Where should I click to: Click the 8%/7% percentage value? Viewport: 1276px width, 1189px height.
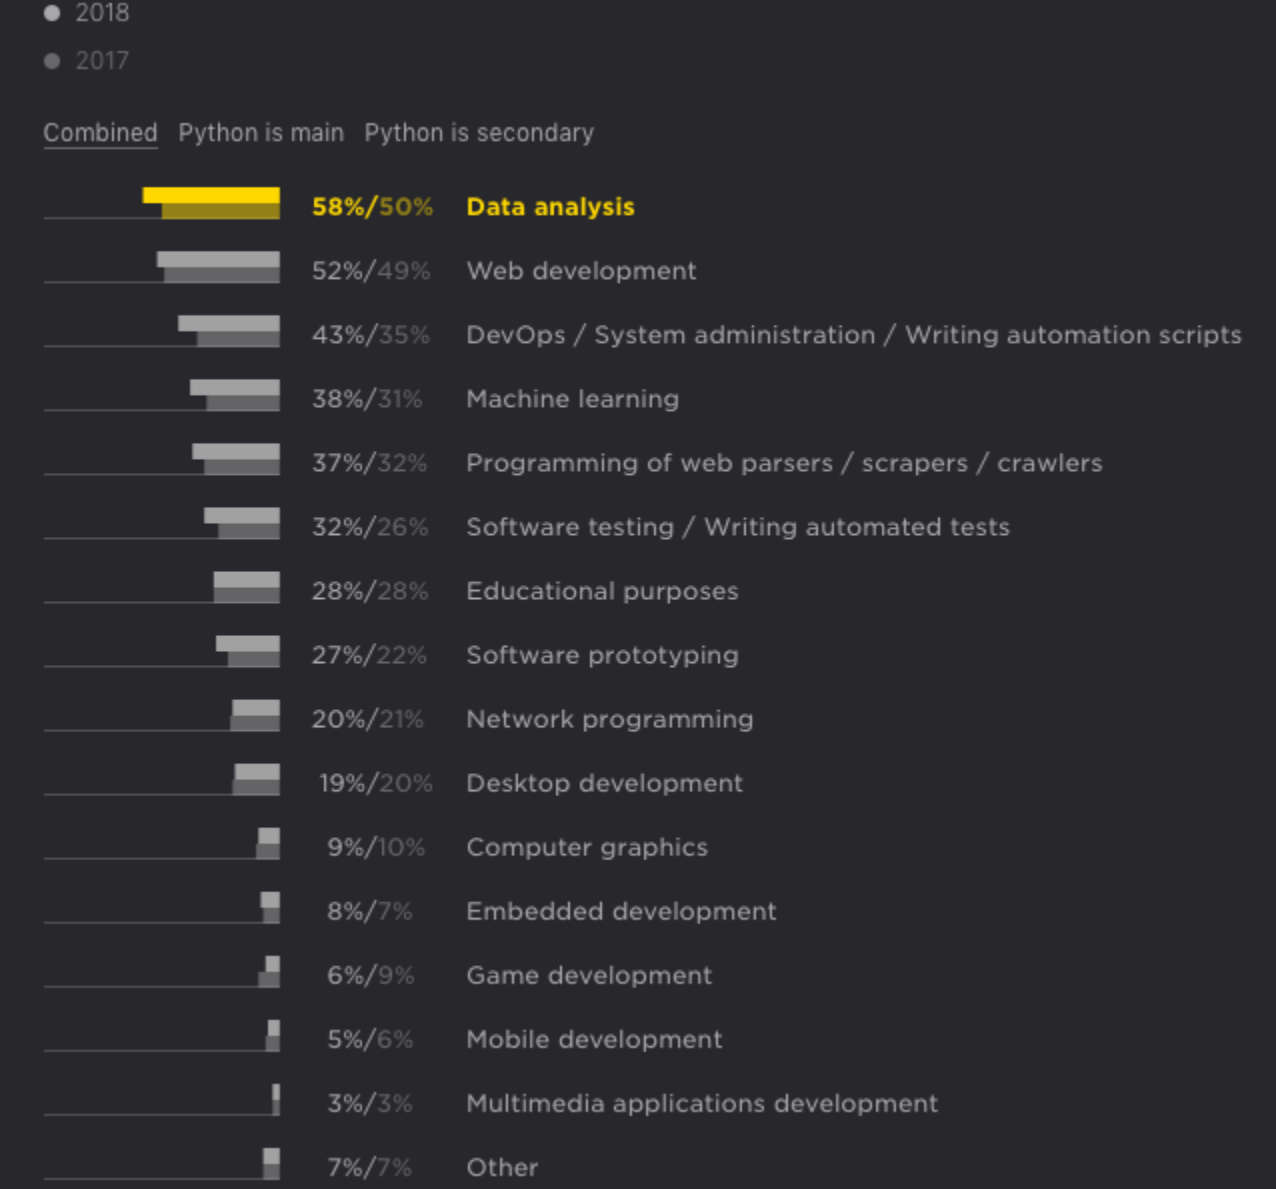coord(370,911)
